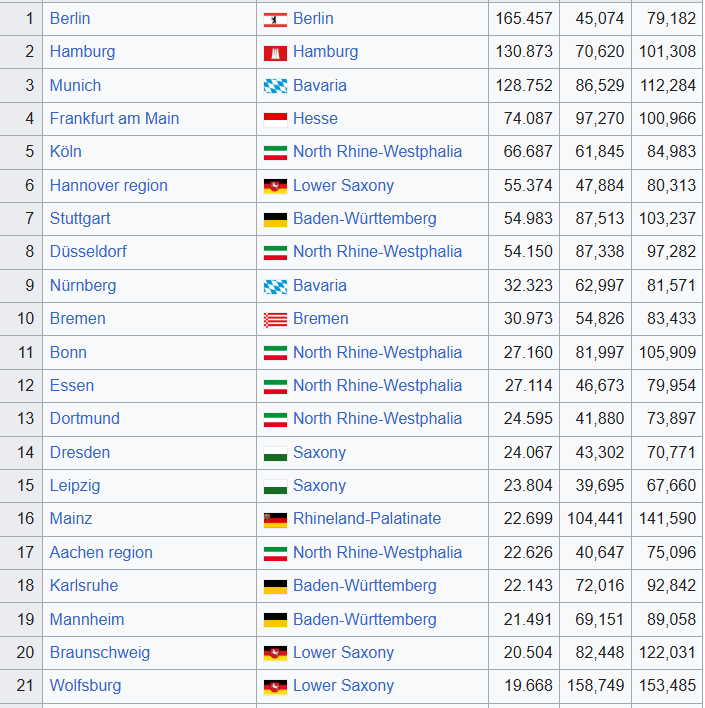Screen dimensions: 705x708
Task: Click the Rhineland-Palatinate flag icon
Action: pos(275,520)
